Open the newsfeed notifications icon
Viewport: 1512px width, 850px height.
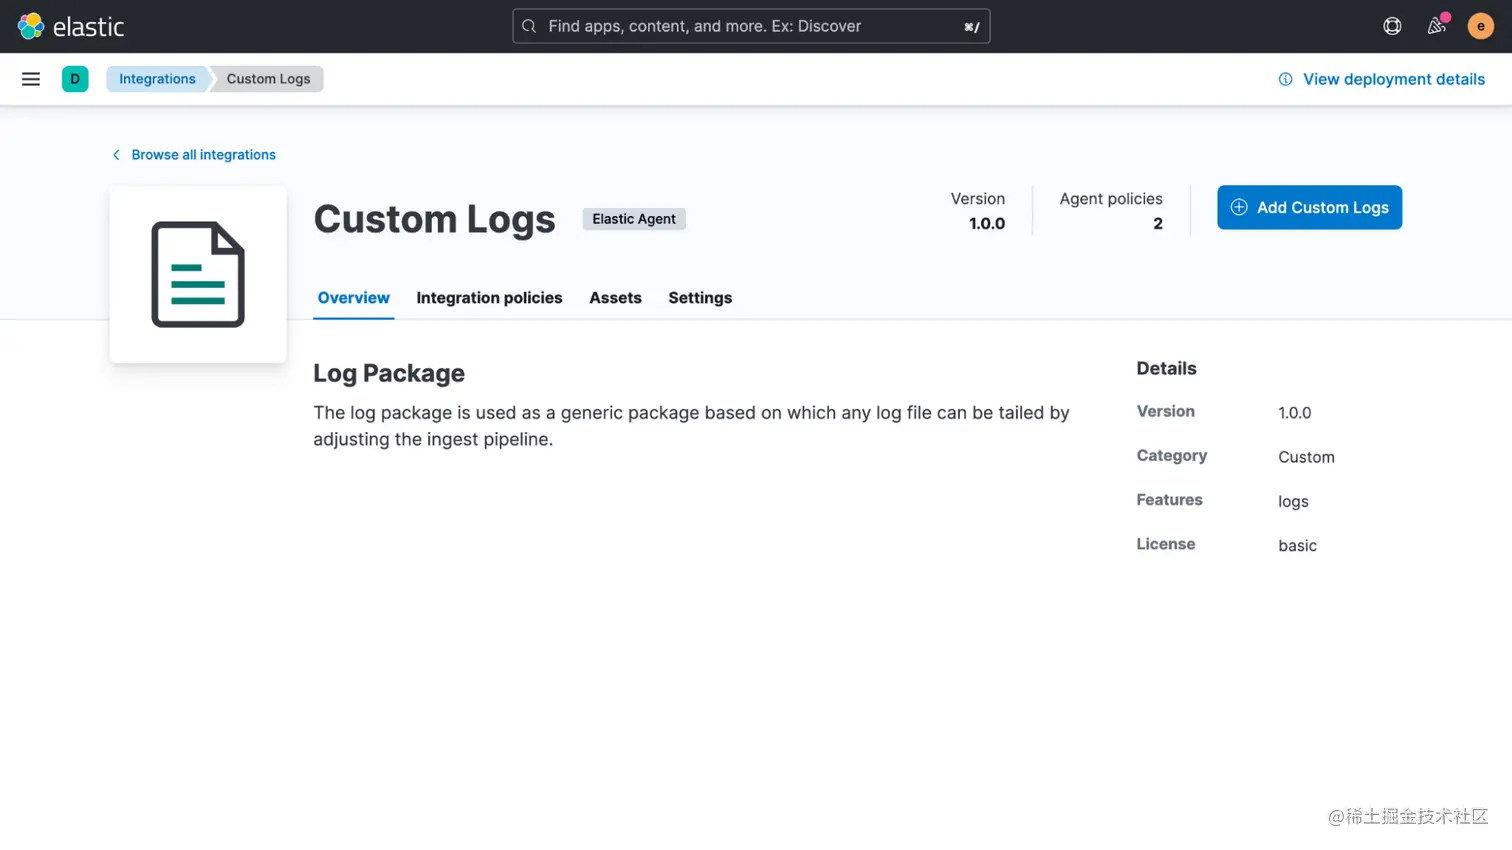[x=1437, y=26]
